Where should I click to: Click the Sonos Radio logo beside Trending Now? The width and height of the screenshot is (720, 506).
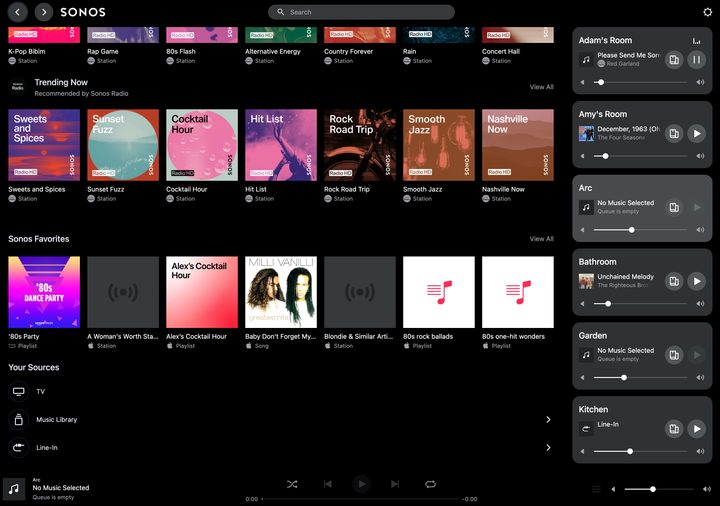[x=18, y=87]
